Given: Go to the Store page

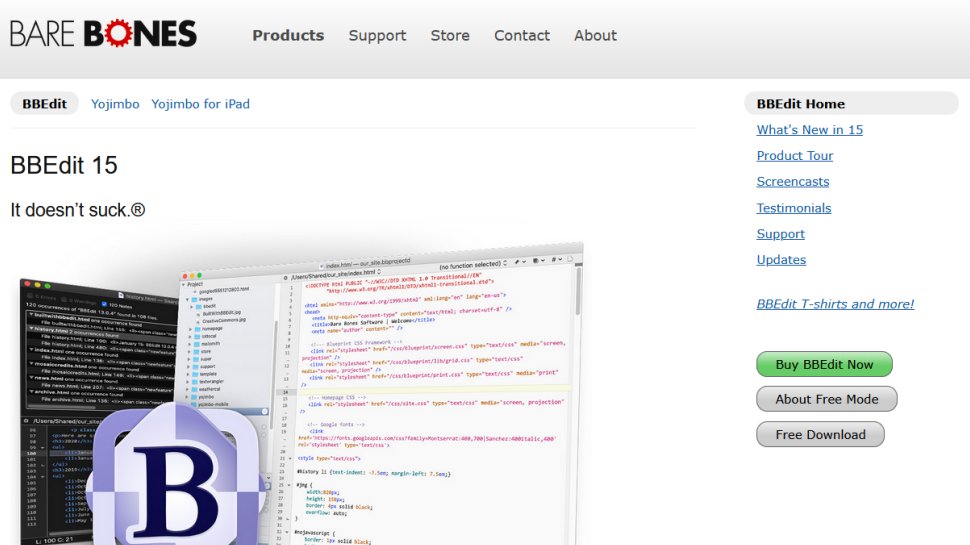Looking at the screenshot, I should 450,35.
